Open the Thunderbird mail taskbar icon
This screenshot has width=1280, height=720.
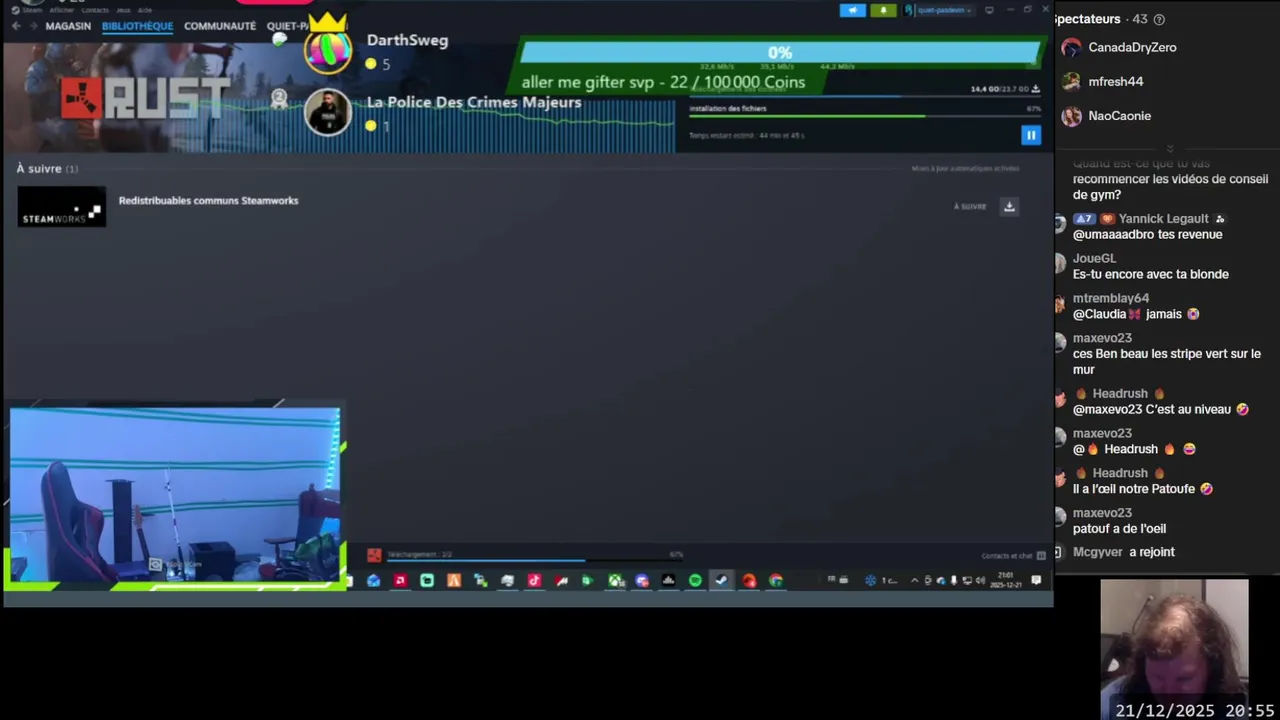(x=373, y=580)
